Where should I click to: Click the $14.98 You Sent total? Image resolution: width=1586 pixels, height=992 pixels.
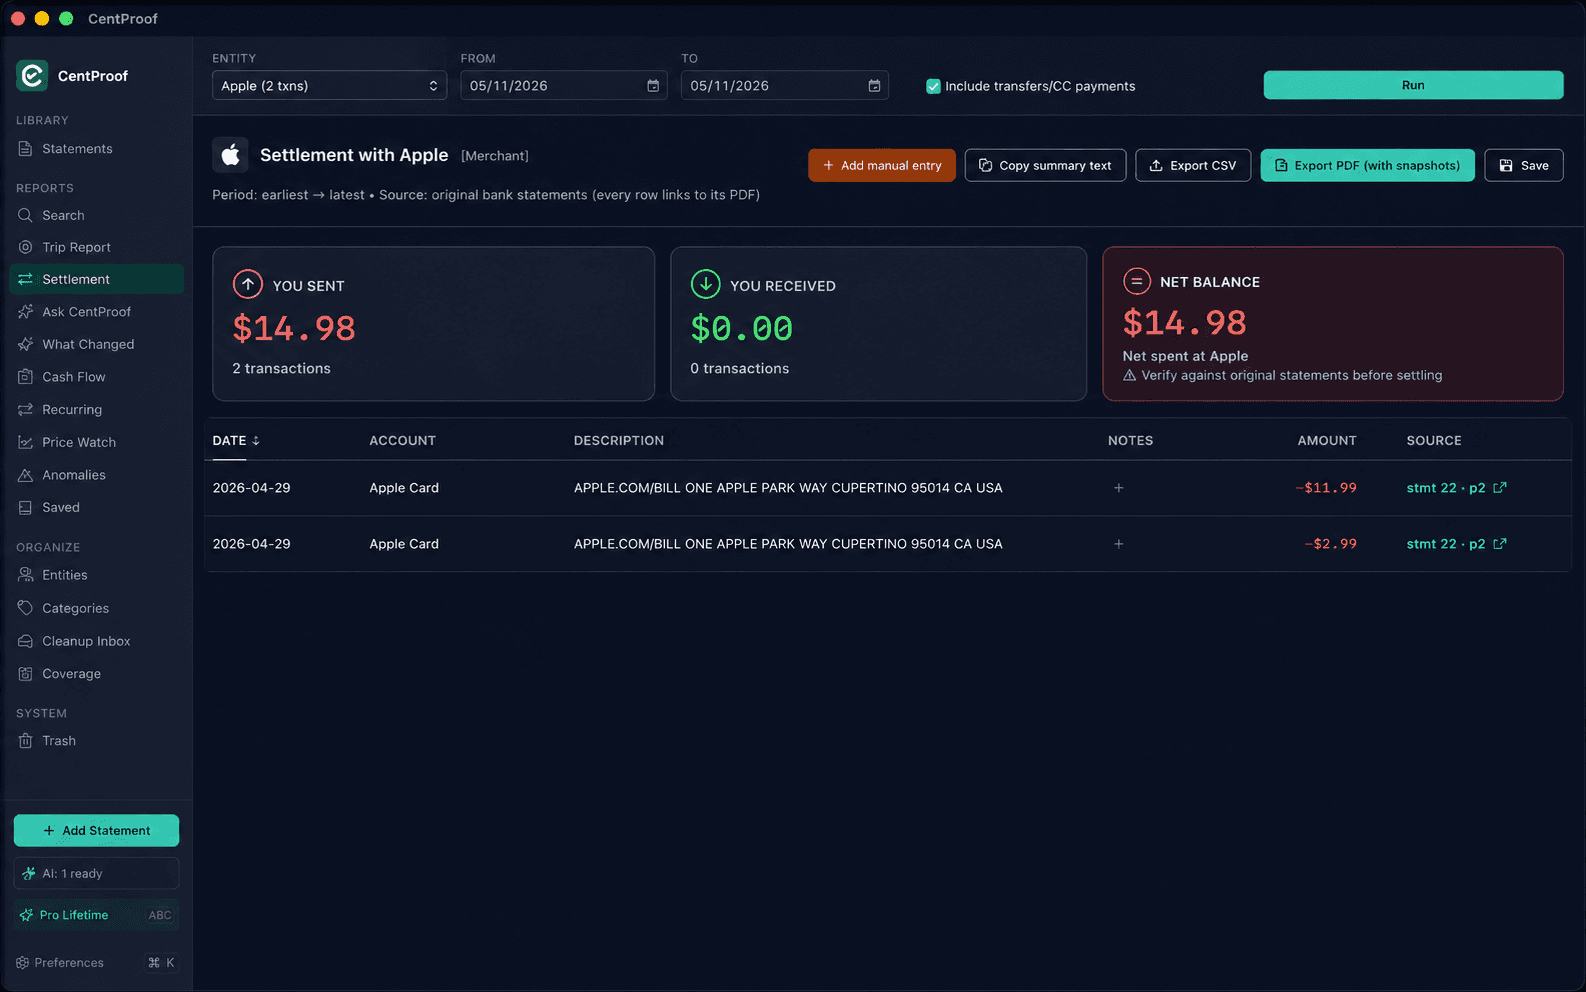(294, 328)
